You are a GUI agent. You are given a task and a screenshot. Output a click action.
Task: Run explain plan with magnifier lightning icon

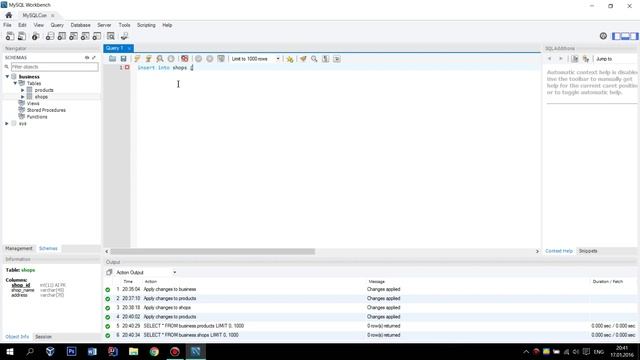[160, 59]
